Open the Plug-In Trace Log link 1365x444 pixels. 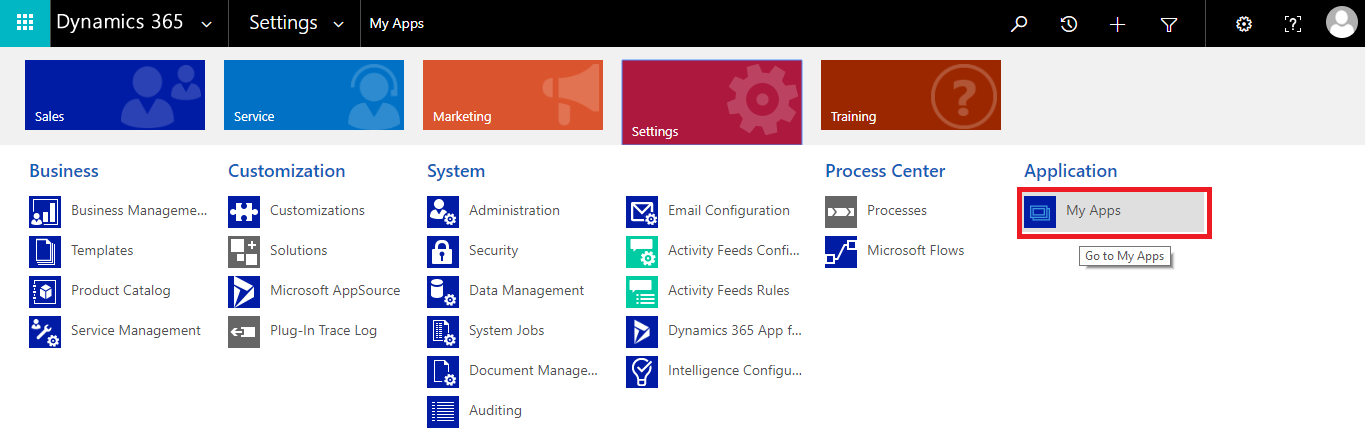pos(323,331)
